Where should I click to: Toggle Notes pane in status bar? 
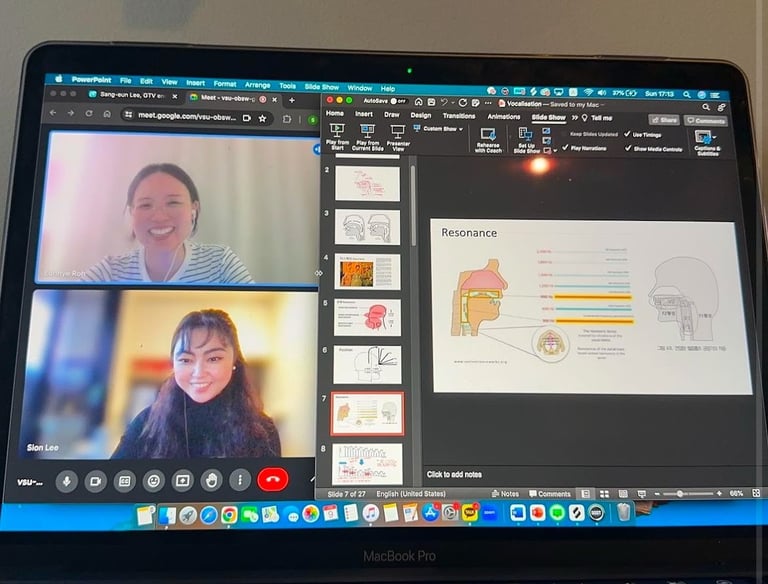pos(505,494)
